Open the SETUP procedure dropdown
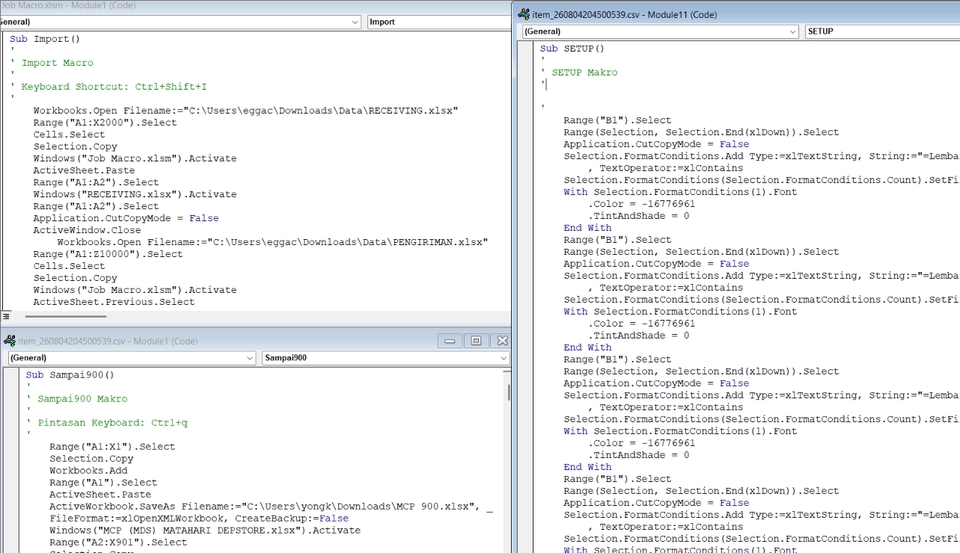The image size is (960, 553). 882,31
